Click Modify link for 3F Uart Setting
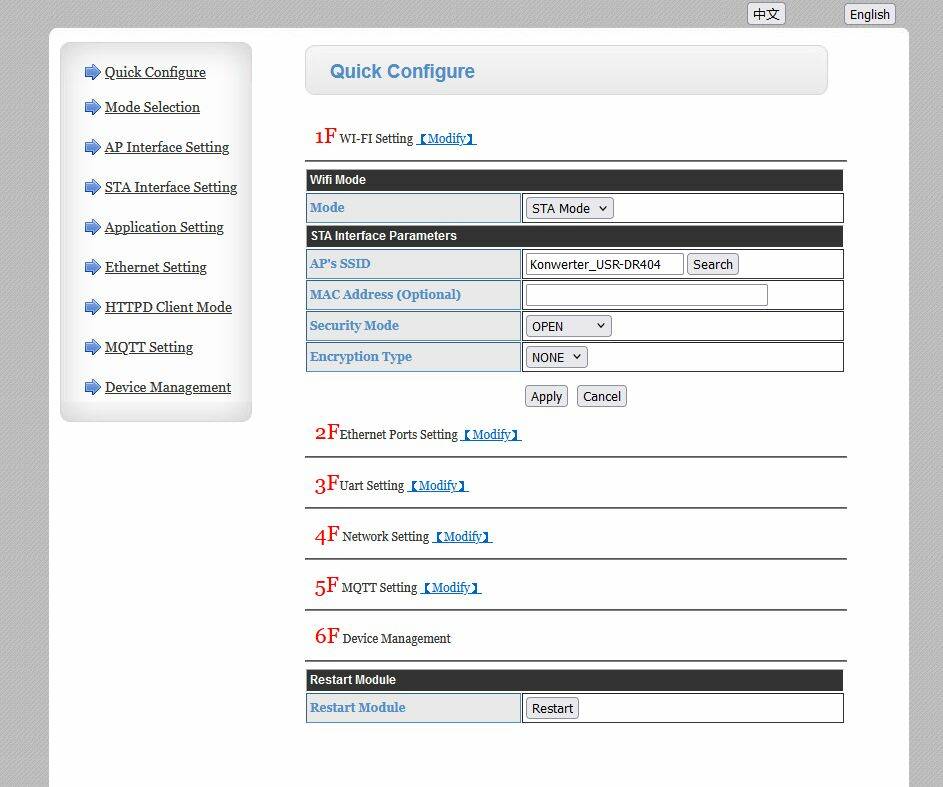943x787 pixels. pyautogui.click(x=438, y=486)
